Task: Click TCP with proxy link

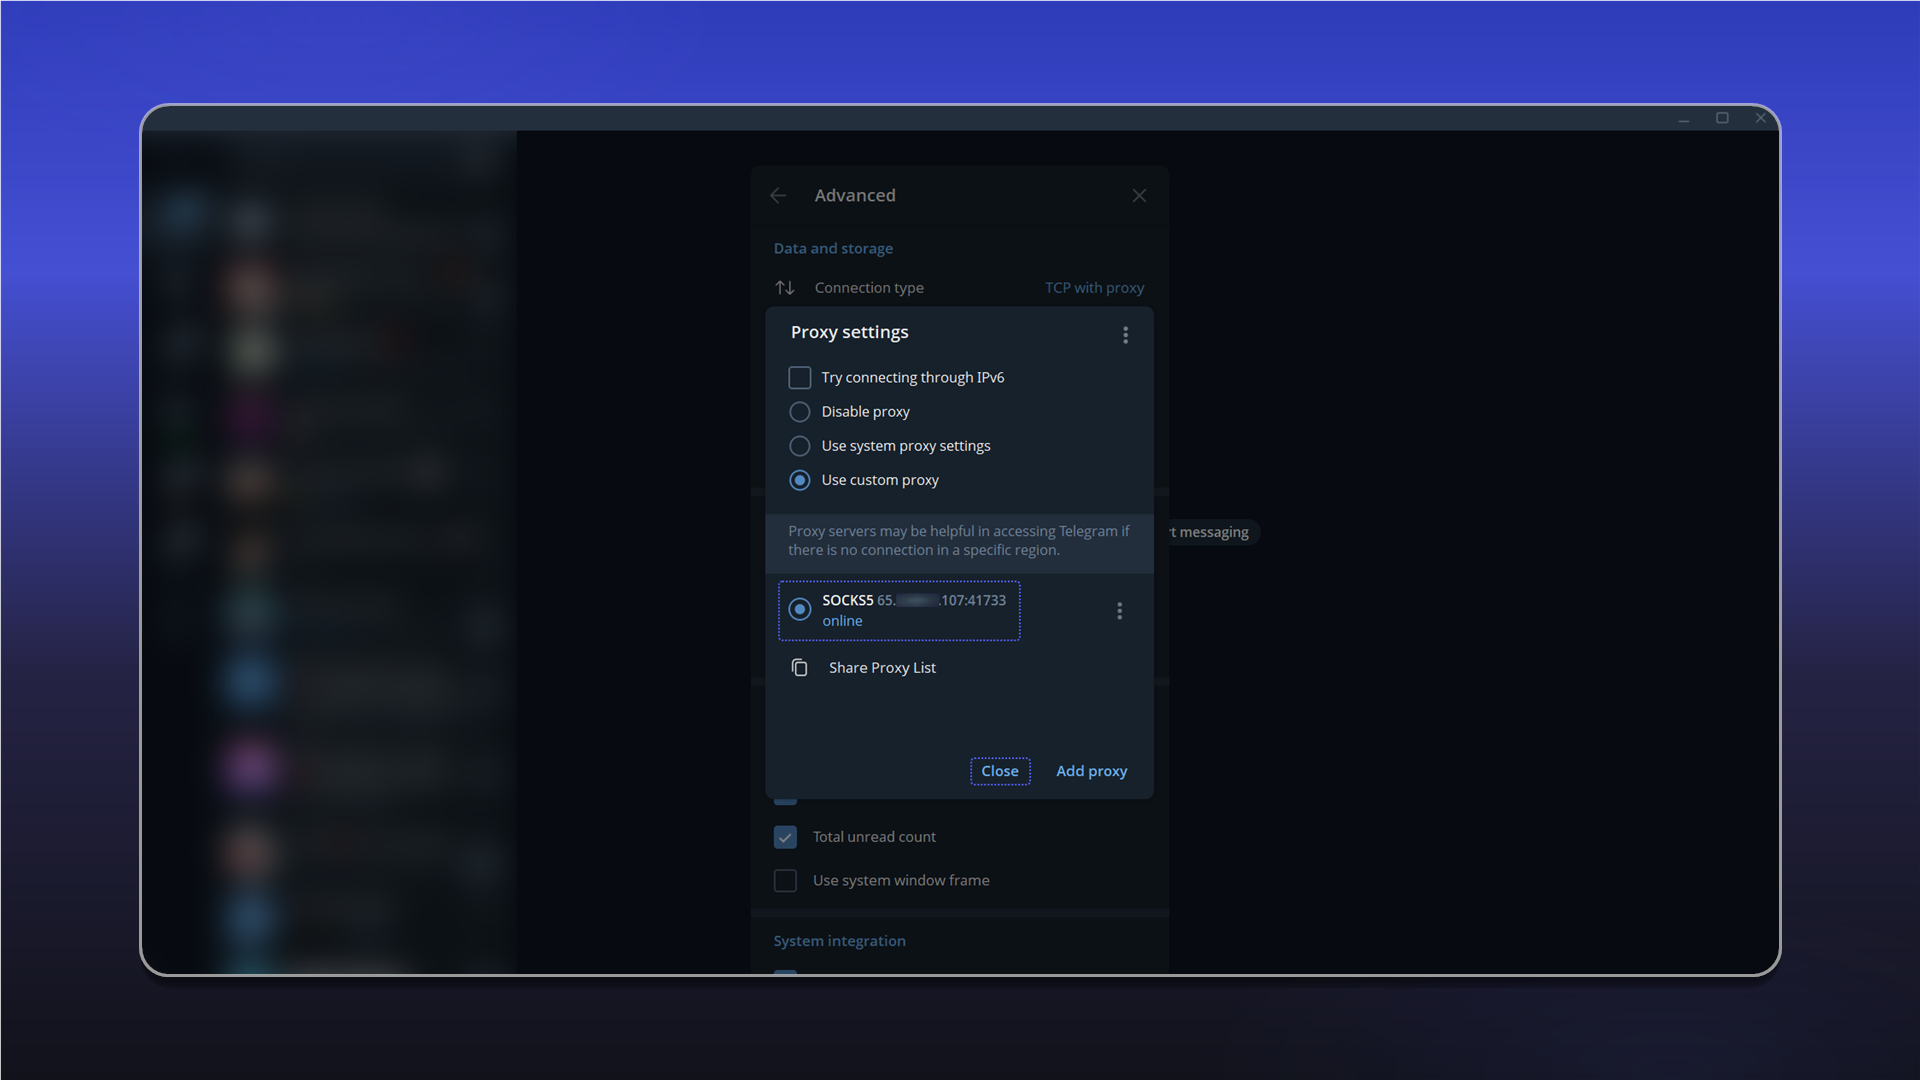Action: tap(1094, 288)
